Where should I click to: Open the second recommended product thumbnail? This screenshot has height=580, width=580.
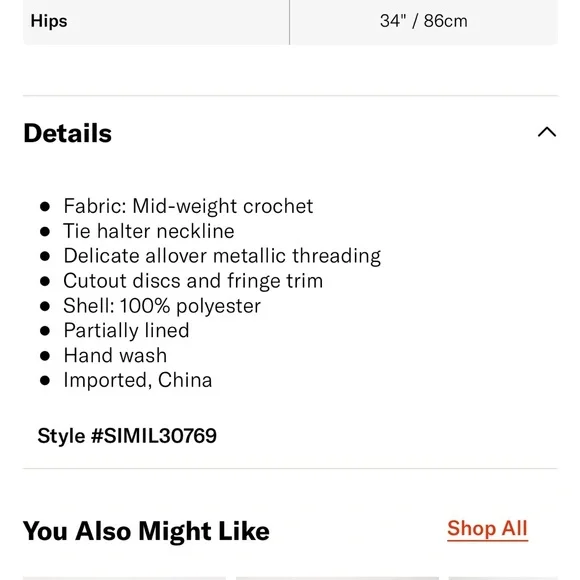click(337, 578)
